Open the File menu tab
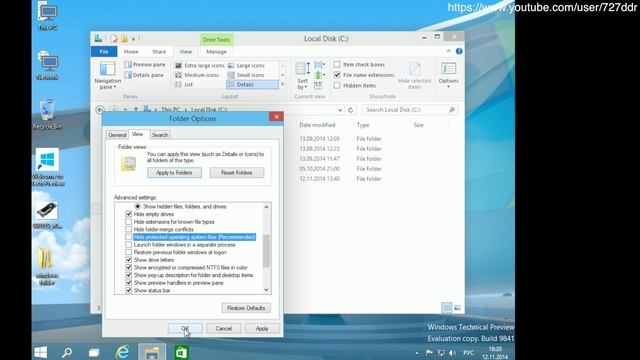Image resolution: width=640 pixels, height=360 pixels. point(104,51)
